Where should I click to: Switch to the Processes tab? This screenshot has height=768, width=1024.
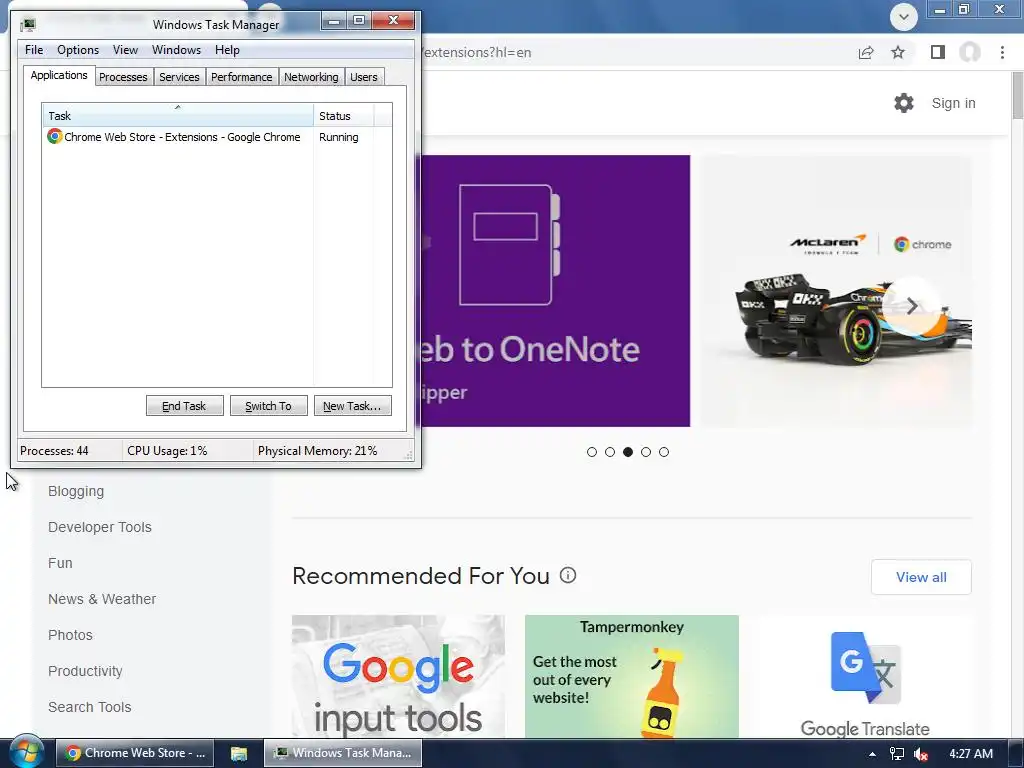pos(123,77)
